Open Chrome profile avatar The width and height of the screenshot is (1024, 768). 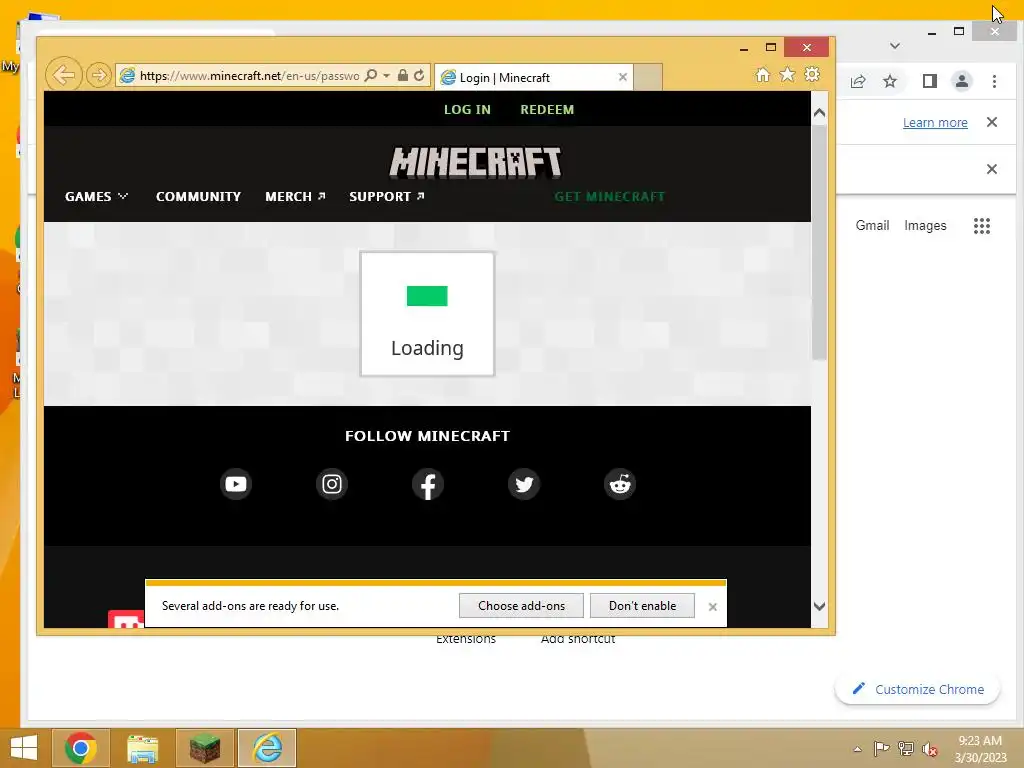tap(962, 81)
